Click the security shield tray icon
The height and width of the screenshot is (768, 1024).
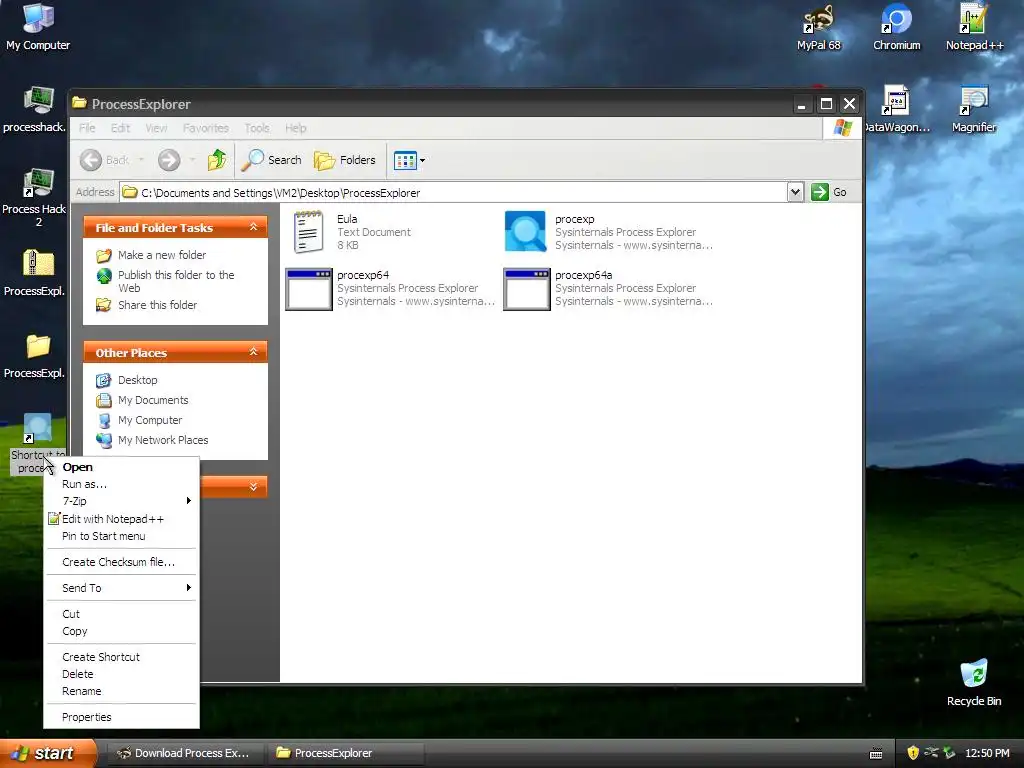point(913,753)
